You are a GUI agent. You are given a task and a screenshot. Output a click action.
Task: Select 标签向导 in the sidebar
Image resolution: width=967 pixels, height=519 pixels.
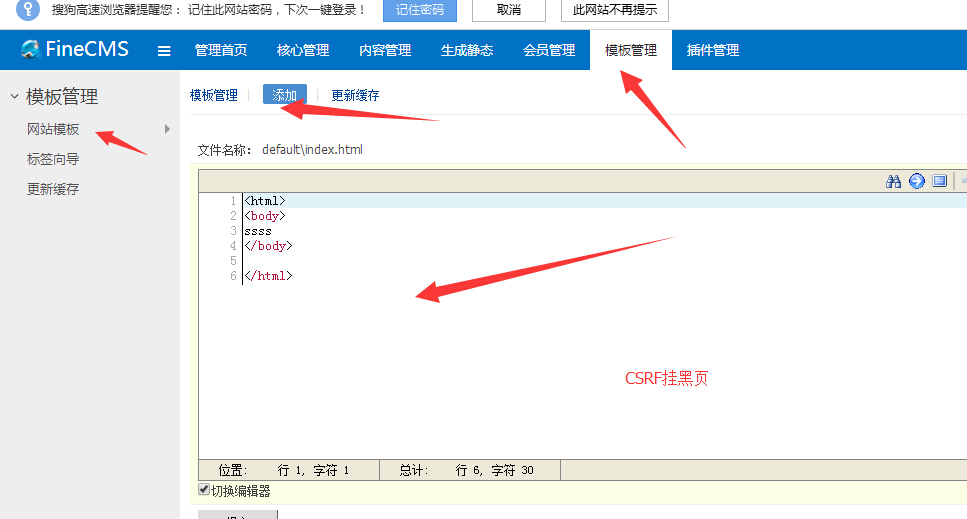click(x=53, y=159)
